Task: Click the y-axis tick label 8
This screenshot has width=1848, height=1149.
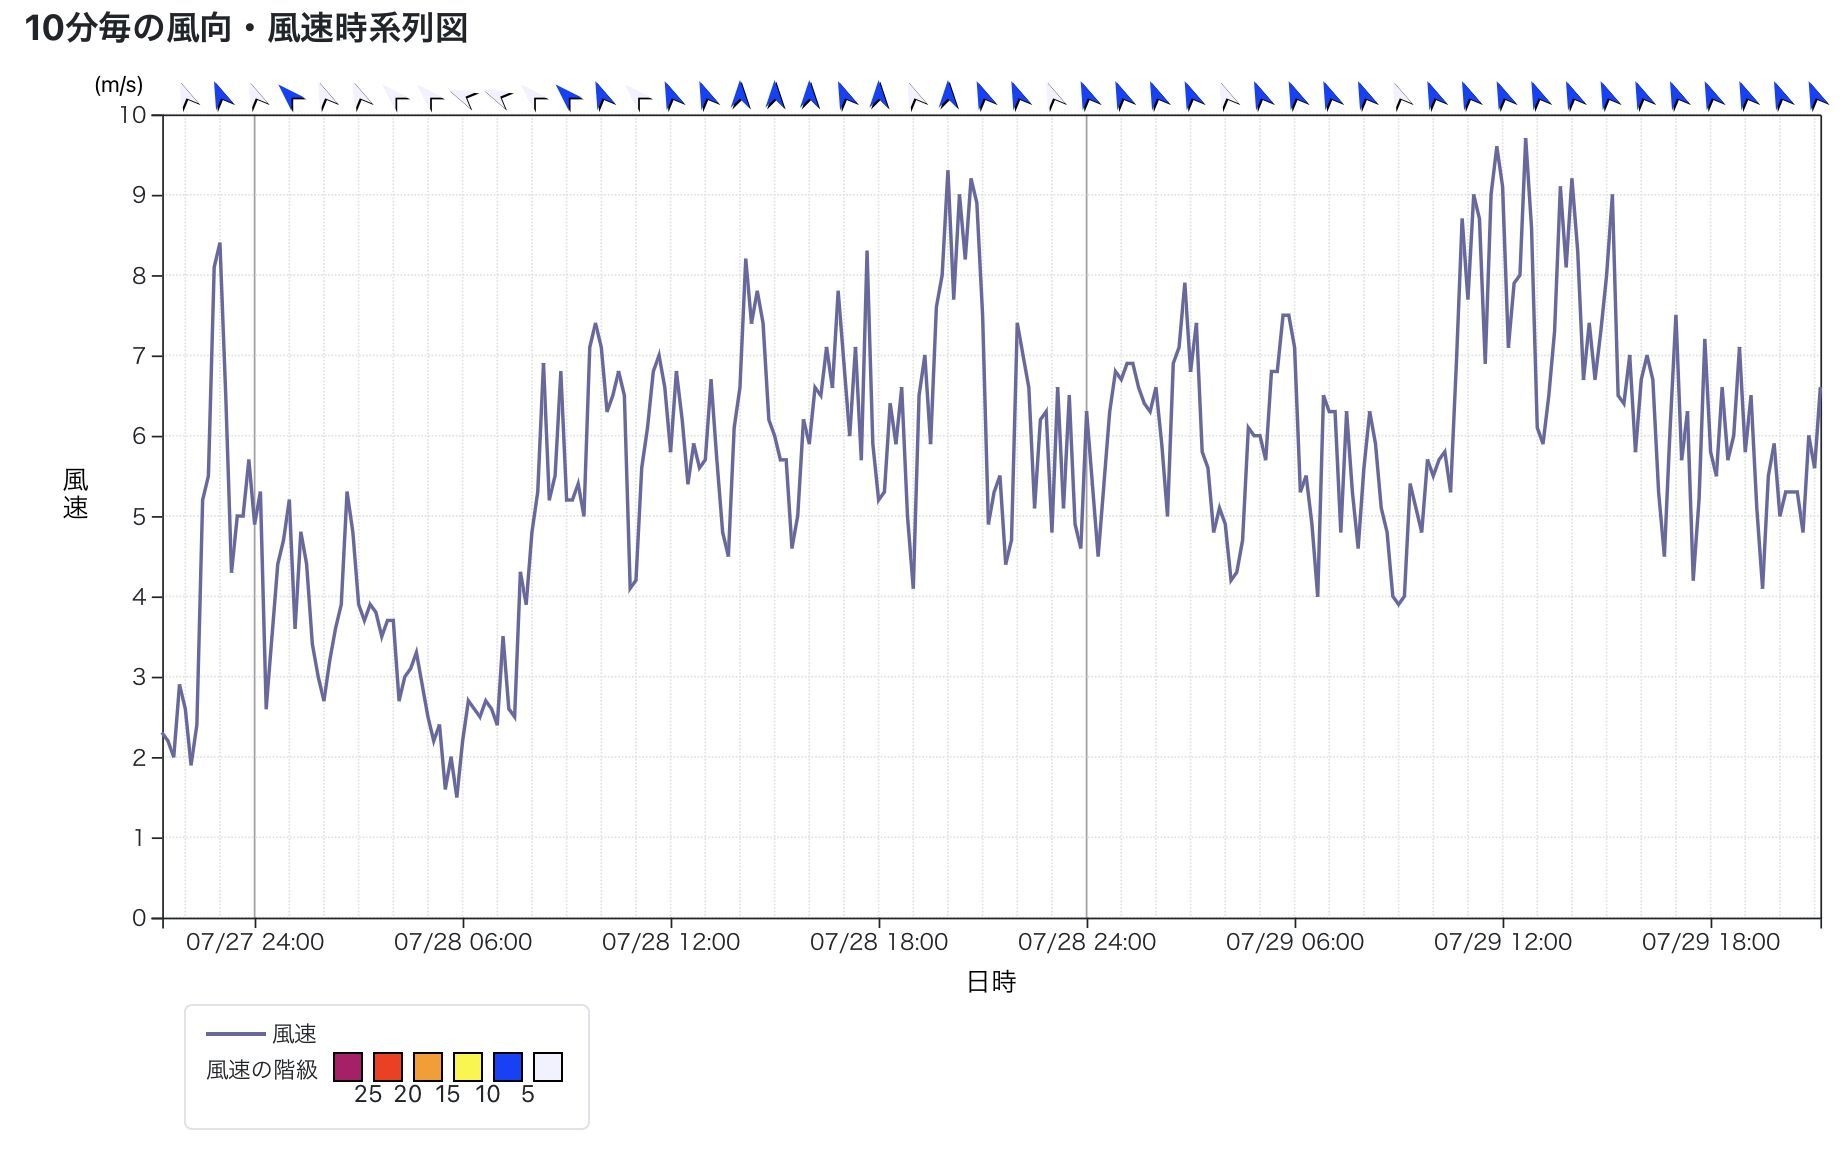Action: tap(140, 276)
